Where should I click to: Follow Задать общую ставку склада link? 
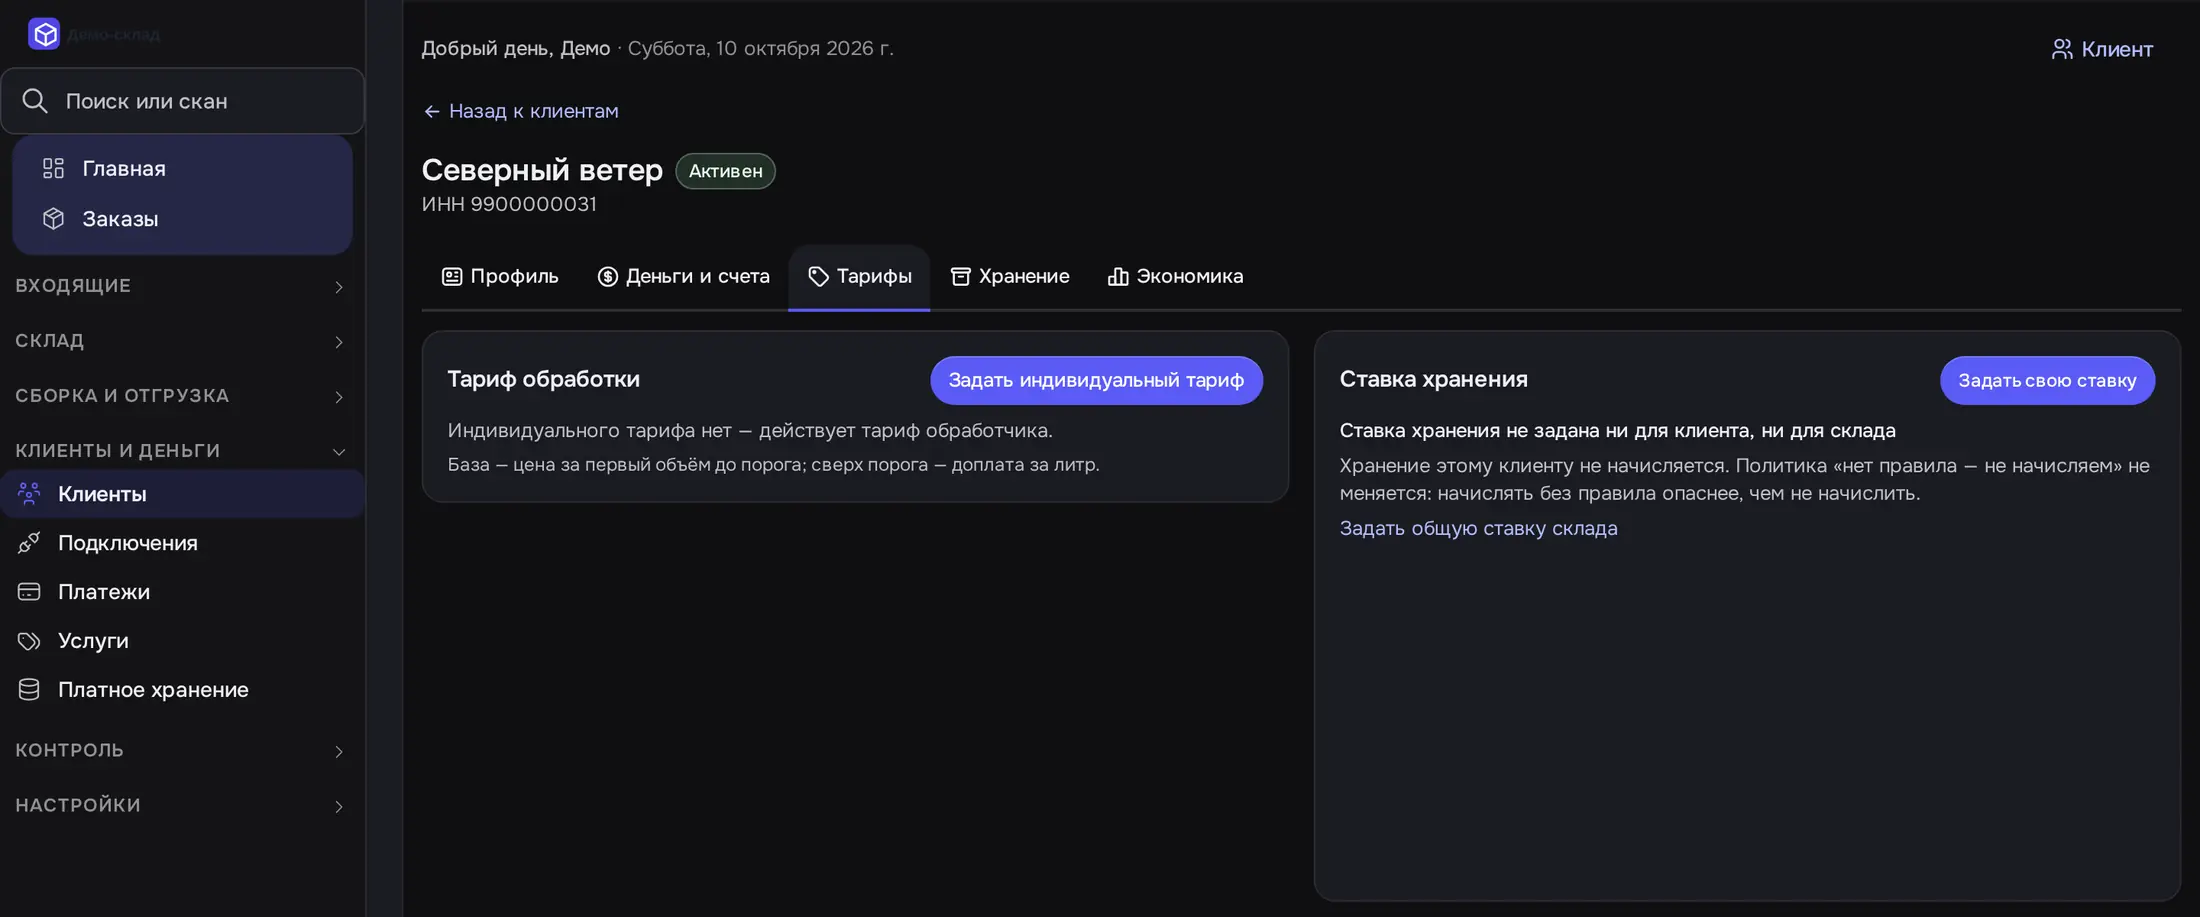[x=1478, y=528]
